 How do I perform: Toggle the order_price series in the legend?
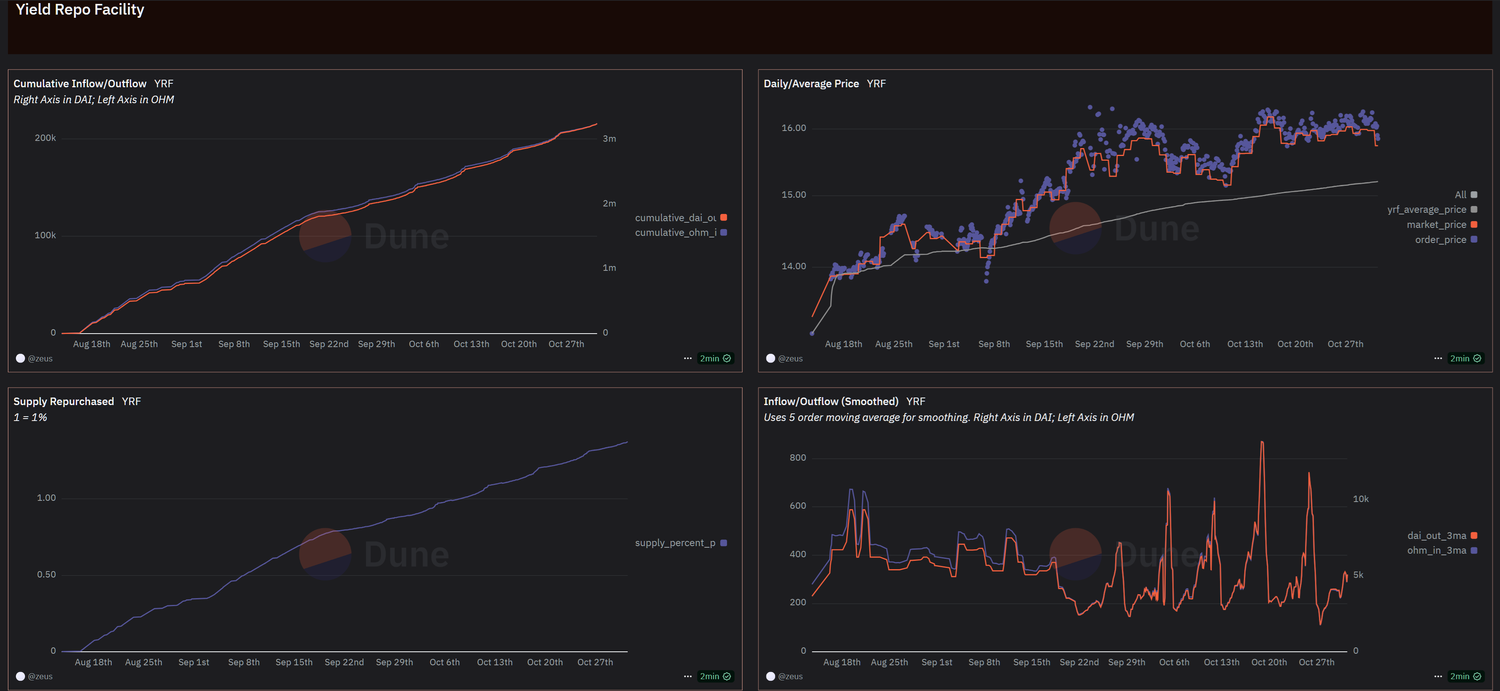point(1440,240)
